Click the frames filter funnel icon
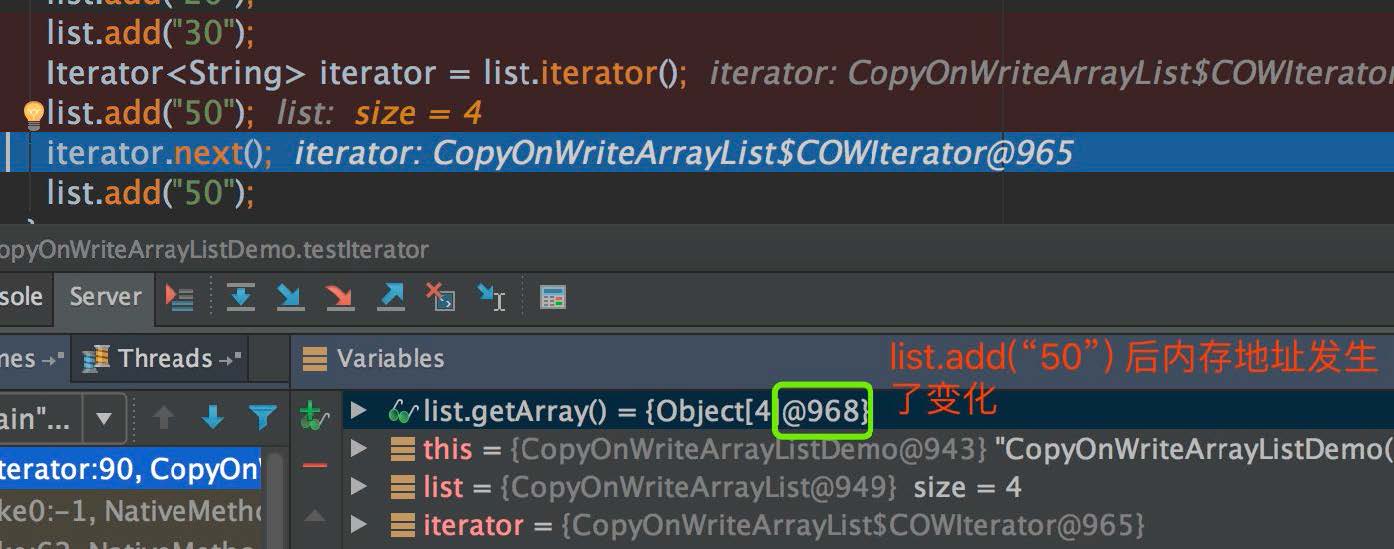This screenshot has width=1394, height=549. 262,417
